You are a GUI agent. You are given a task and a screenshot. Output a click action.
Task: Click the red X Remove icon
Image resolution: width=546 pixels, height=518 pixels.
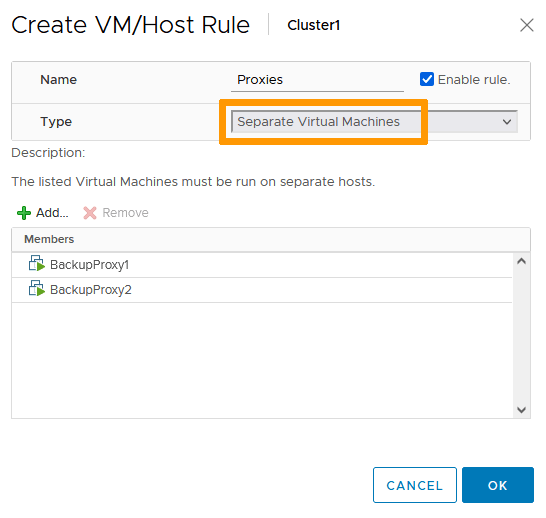[90, 213]
